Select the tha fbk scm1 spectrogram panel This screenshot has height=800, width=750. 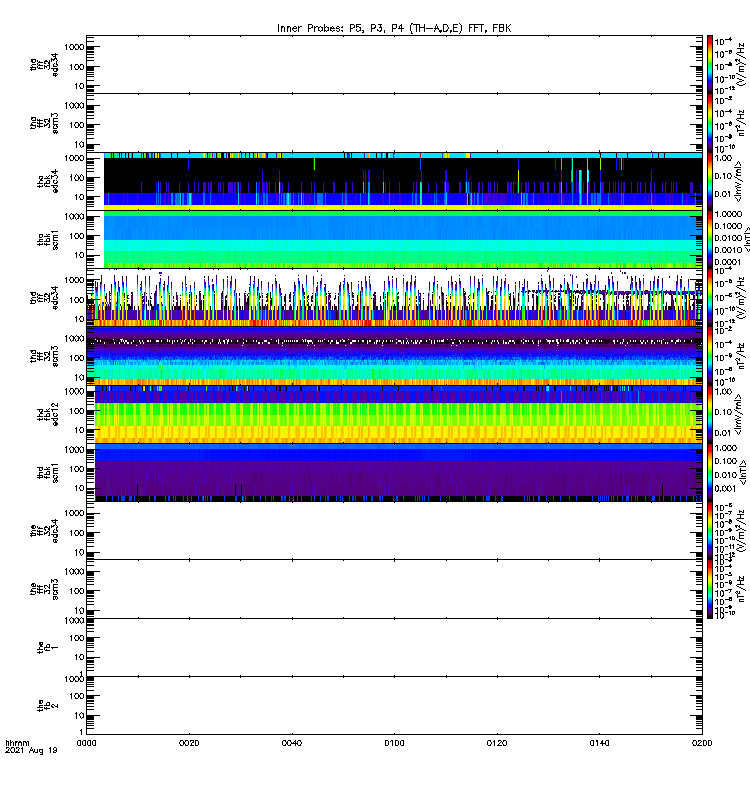[394, 239]
